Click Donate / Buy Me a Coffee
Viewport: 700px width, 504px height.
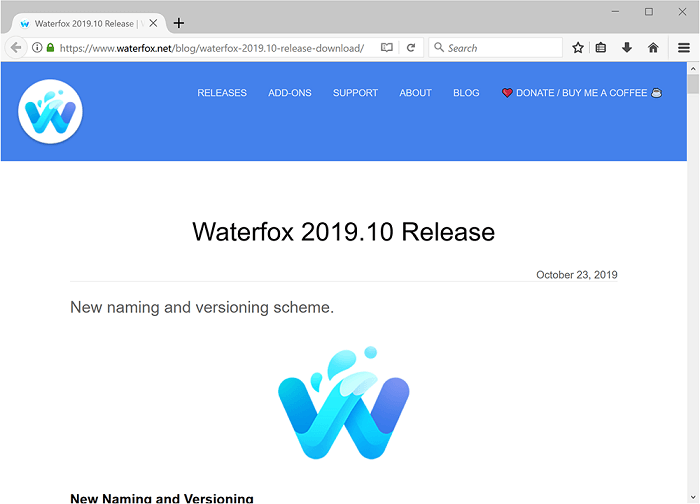(x=581, y=93)
